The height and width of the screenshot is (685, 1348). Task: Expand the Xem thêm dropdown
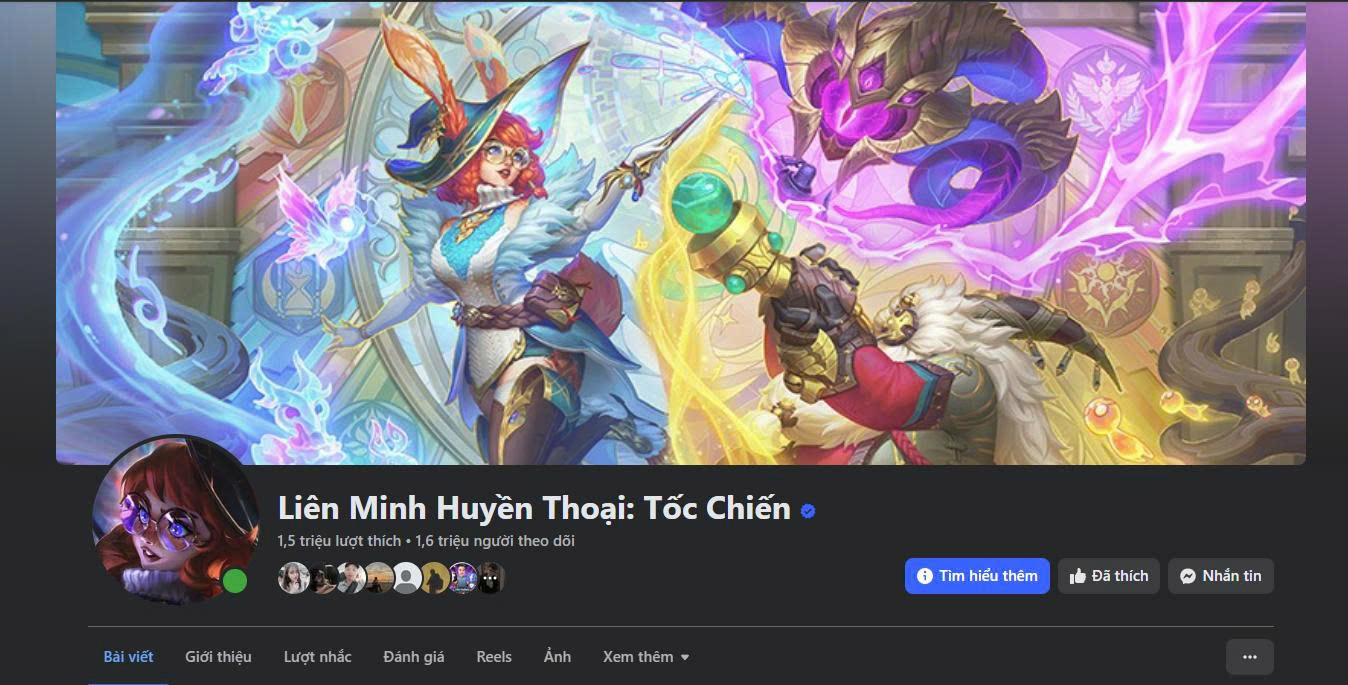coord(646,657)
